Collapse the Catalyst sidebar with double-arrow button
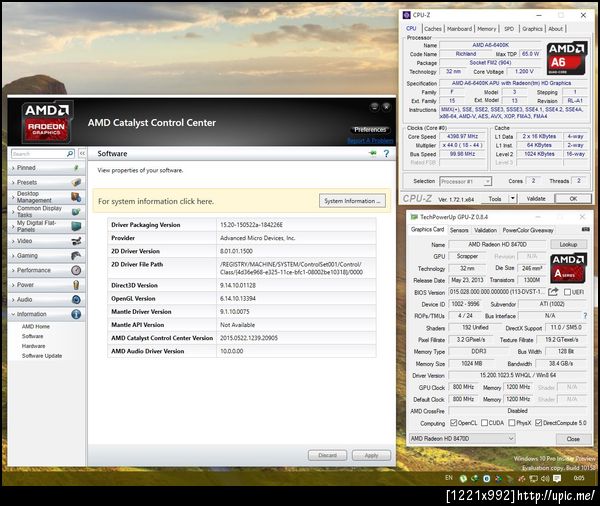600x506 pixels. point(82,153)
